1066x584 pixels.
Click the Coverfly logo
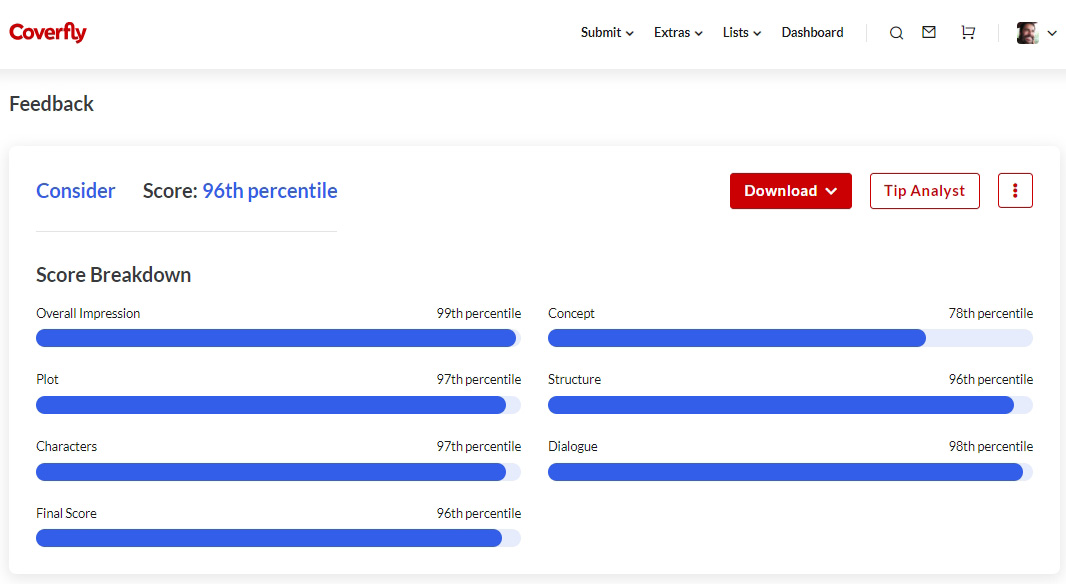point(48,33)
